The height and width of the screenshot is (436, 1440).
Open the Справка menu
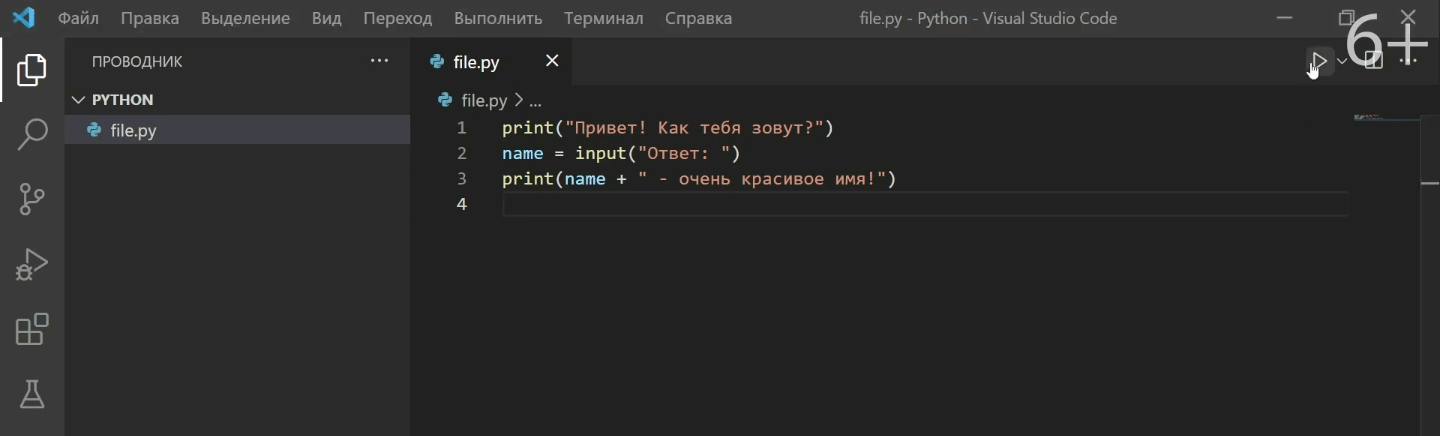[x=698, y=18]
